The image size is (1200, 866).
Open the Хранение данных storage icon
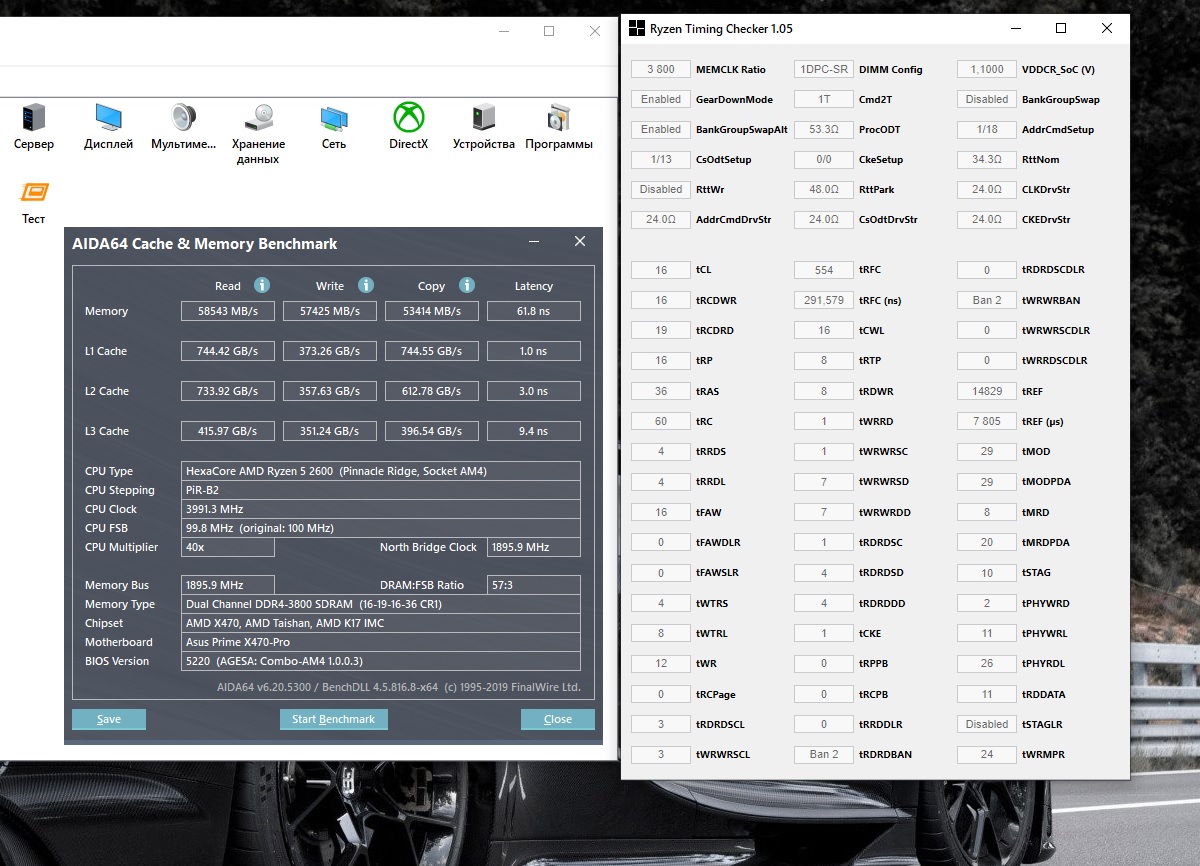tap(258, 119)
